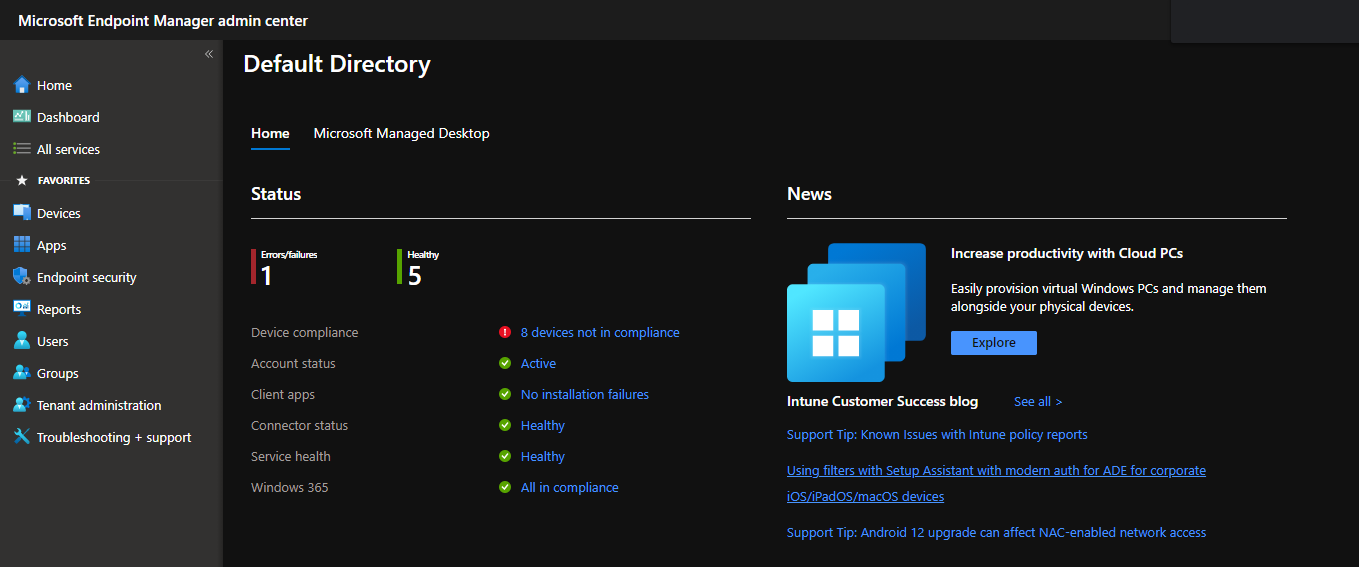
Task: Open Groups menu entry
Action: click(x=111, y=373)
